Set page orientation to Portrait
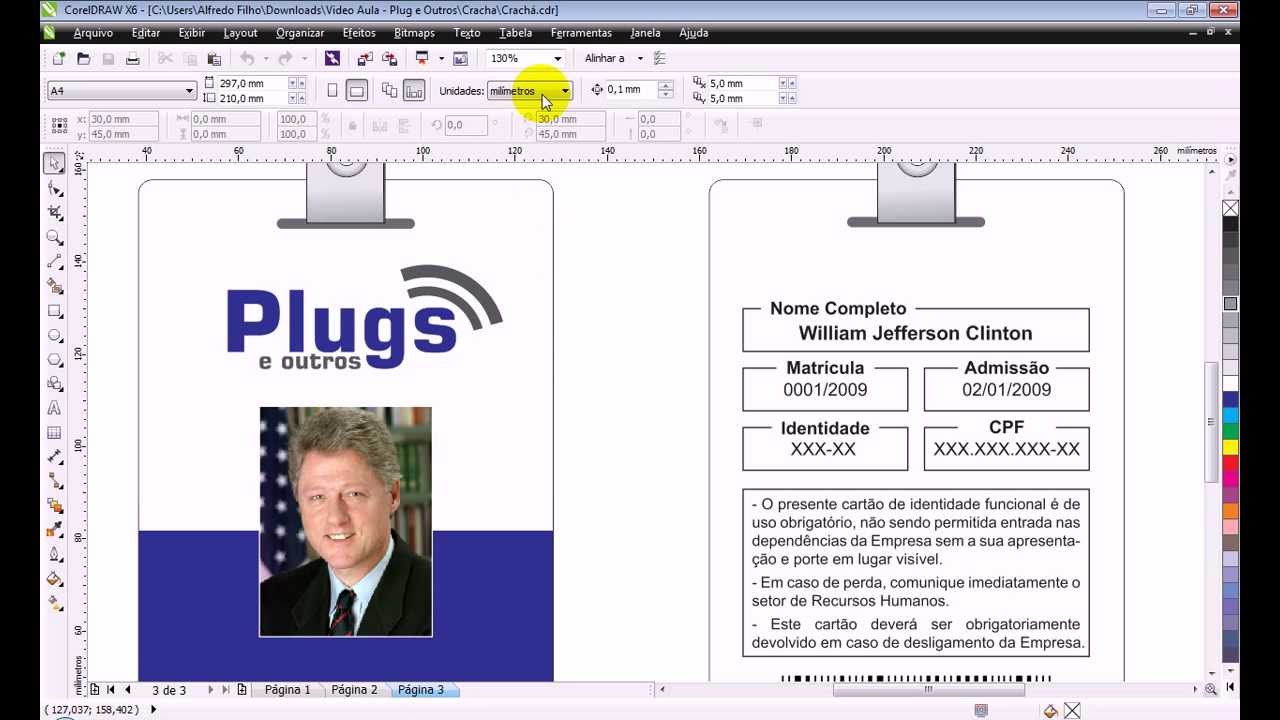The image size is (1280, 720). pyautogui.click(x=332, y=91)
